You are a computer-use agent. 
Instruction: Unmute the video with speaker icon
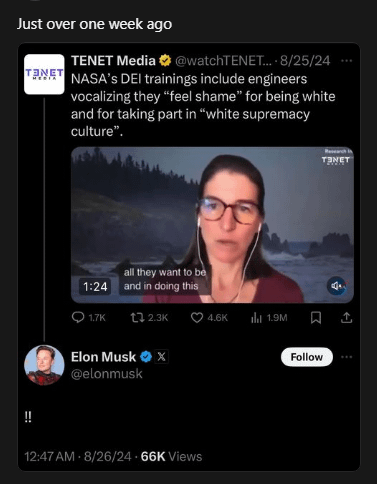(337, 286)
